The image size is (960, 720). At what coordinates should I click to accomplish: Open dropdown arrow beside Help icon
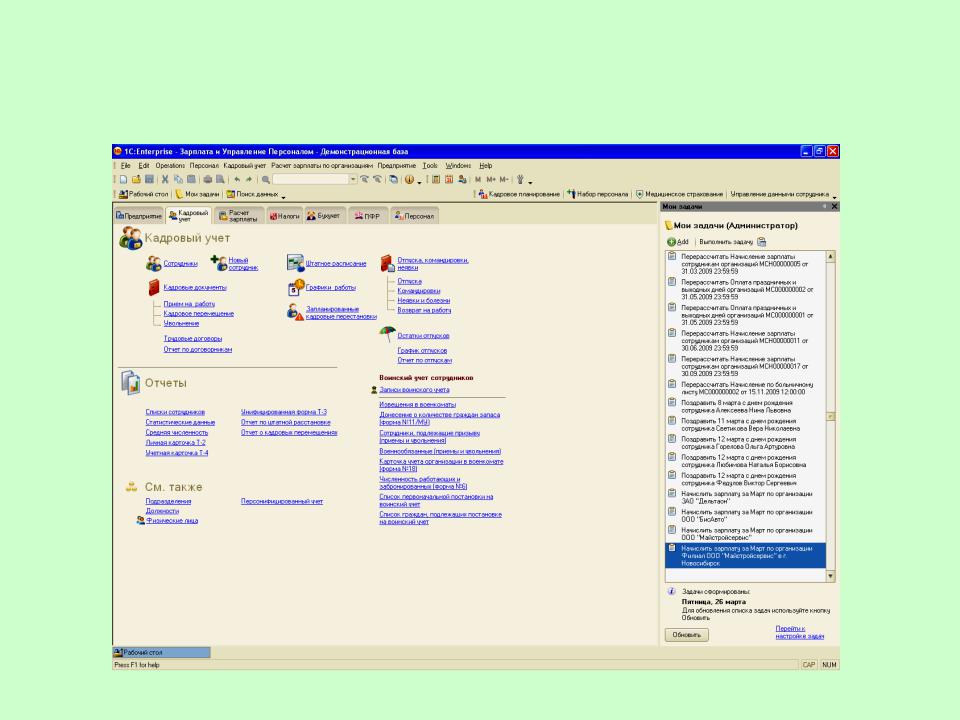[x=419, y=181]
